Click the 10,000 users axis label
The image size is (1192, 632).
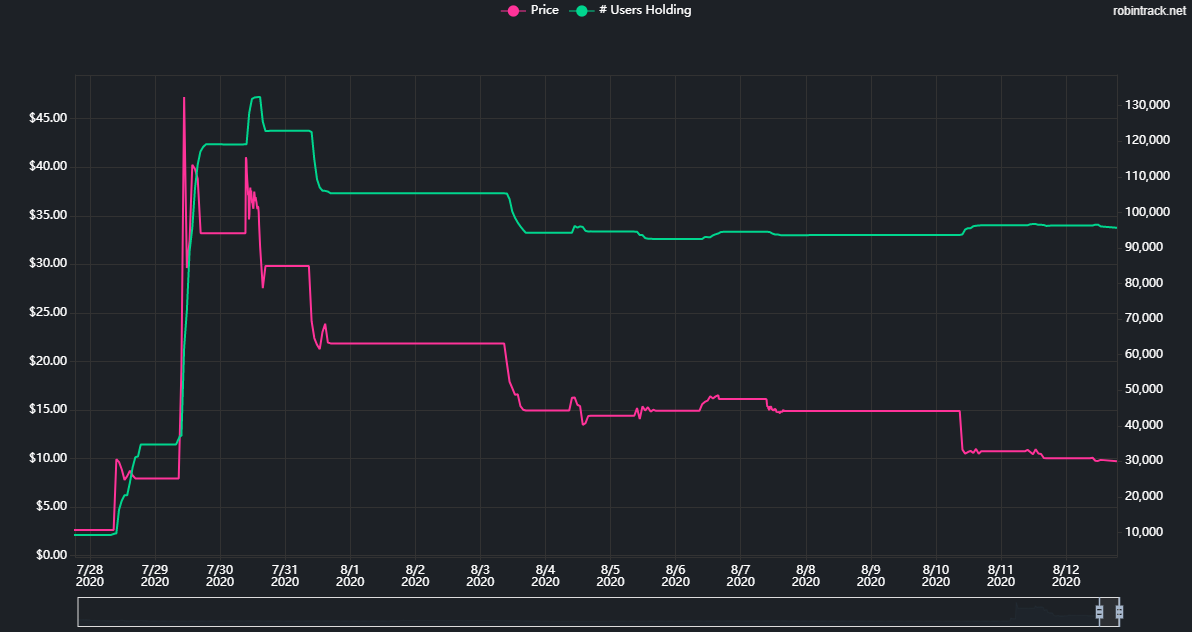[x=1146, y=532]
